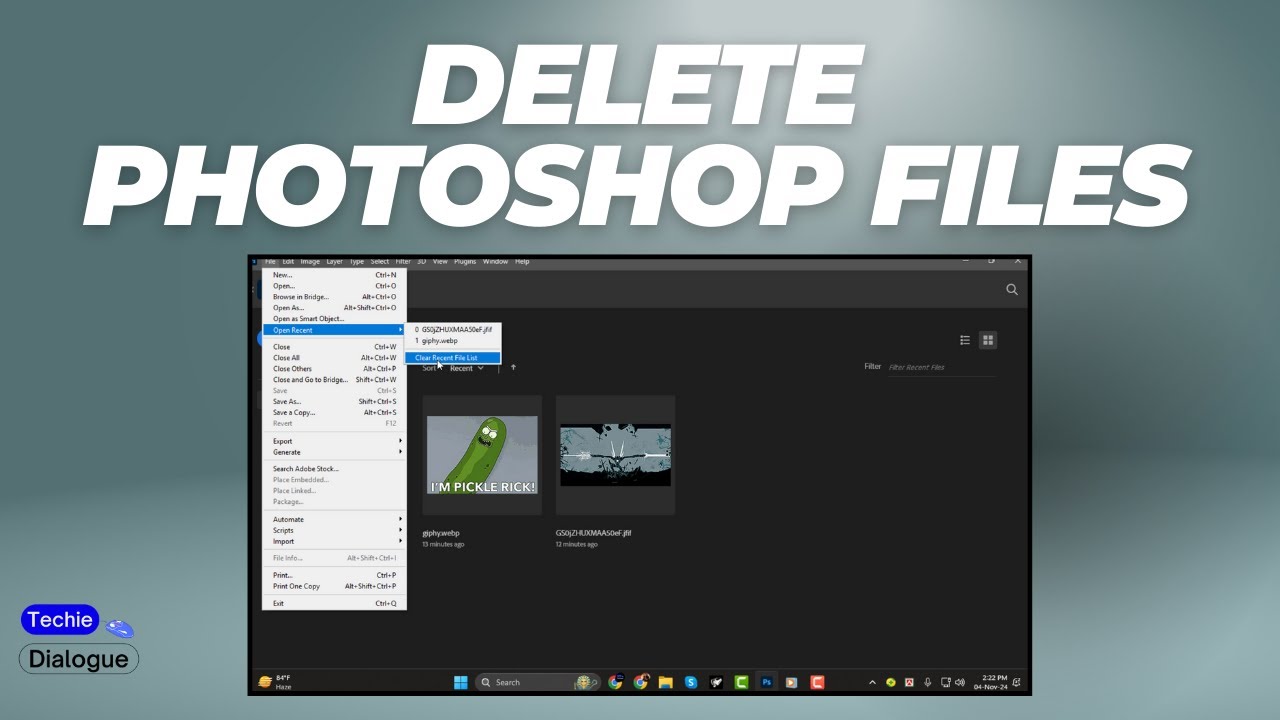Screen dimensions: 1280x720
Task: Open the Type menu
Action: tap(357, 262)
